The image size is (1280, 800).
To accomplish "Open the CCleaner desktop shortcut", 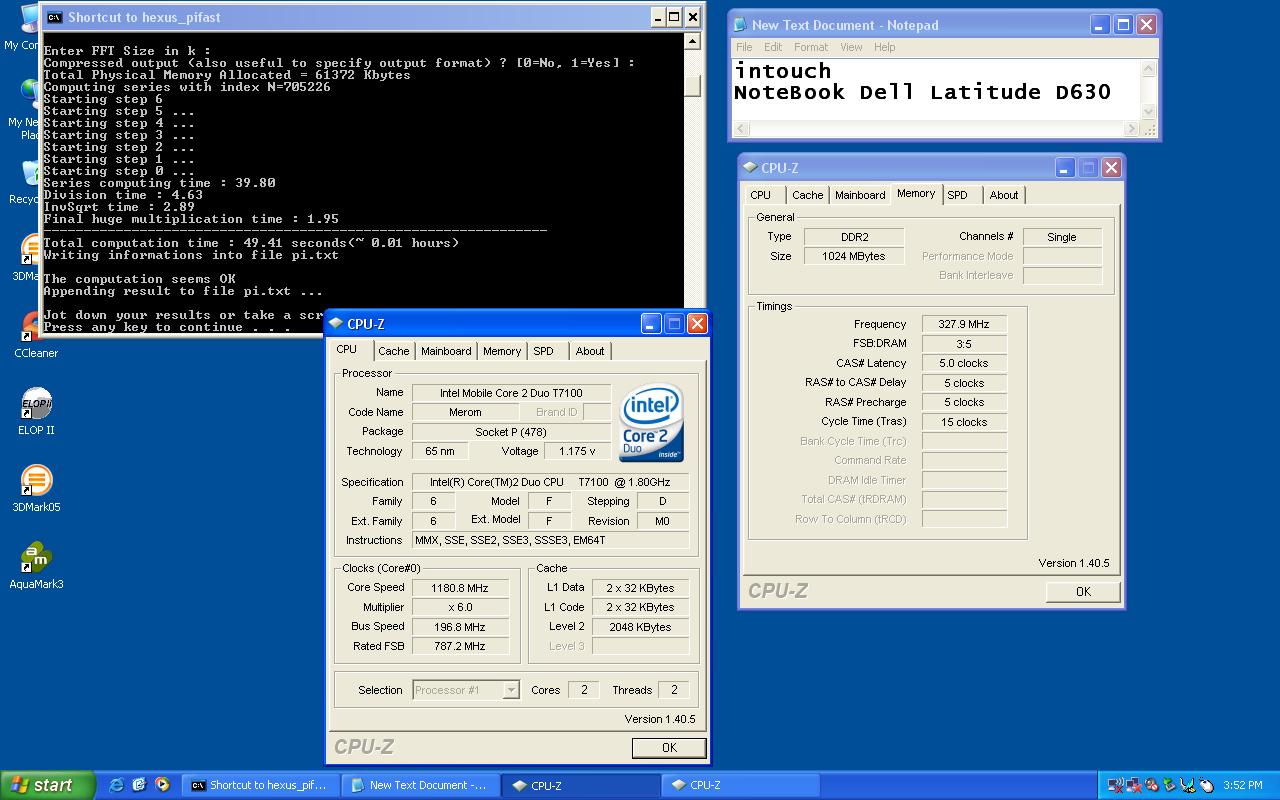I will 36,334.
